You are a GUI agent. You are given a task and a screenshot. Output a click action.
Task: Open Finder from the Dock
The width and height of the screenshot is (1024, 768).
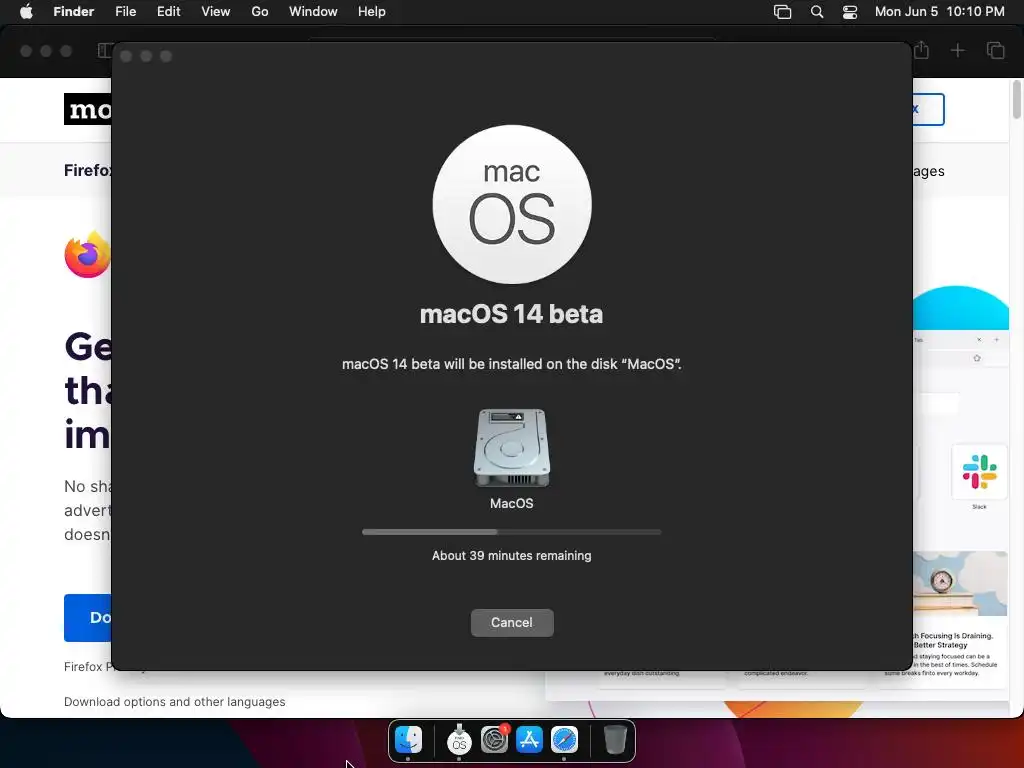coord(409,740)
